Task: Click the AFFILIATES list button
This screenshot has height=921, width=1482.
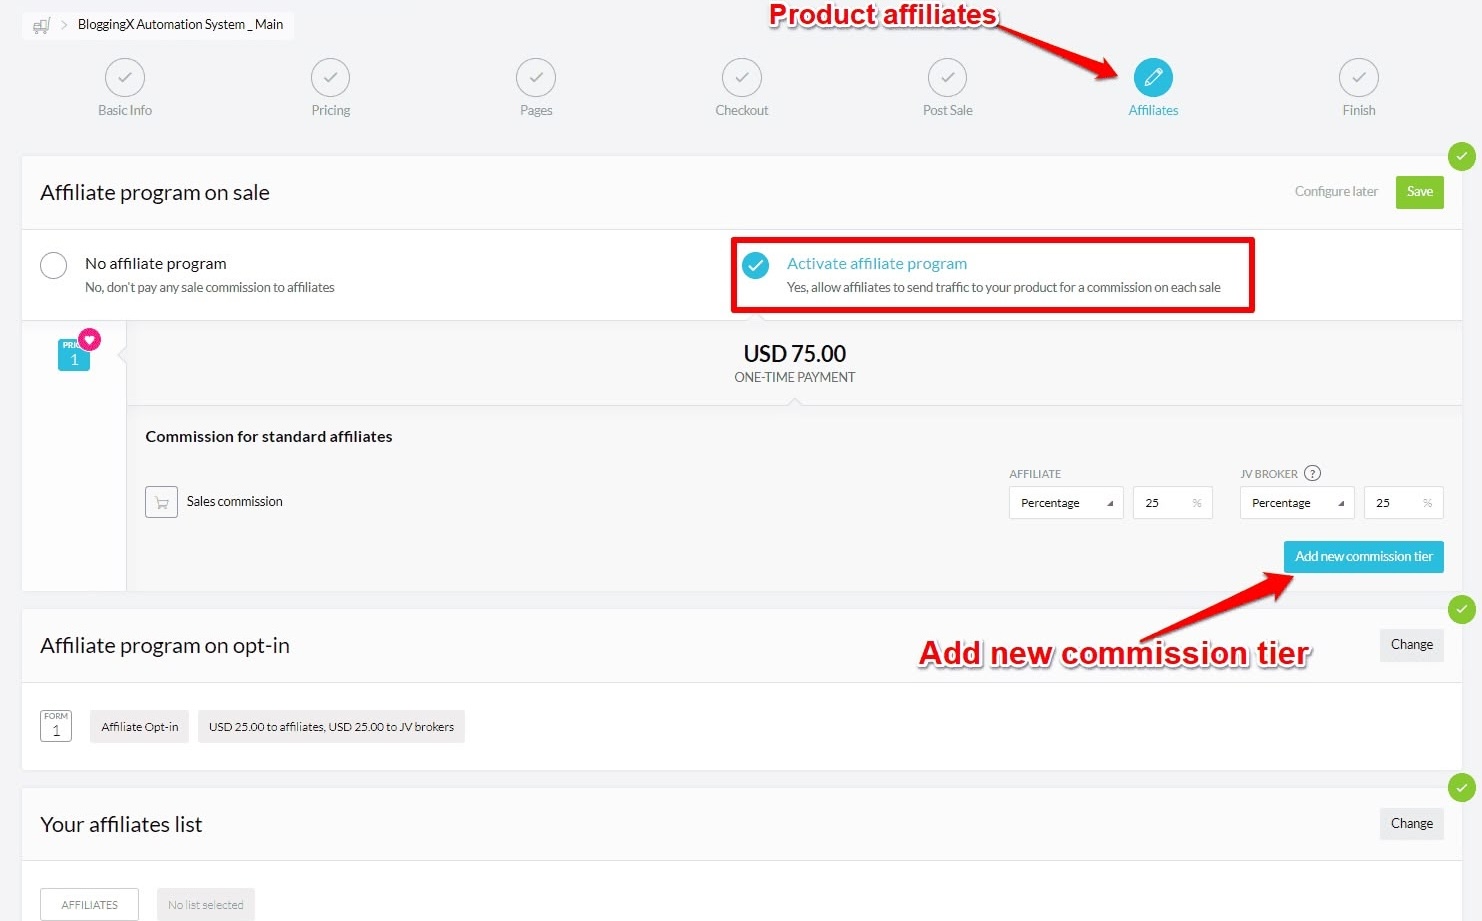Action: pos(90,905)
